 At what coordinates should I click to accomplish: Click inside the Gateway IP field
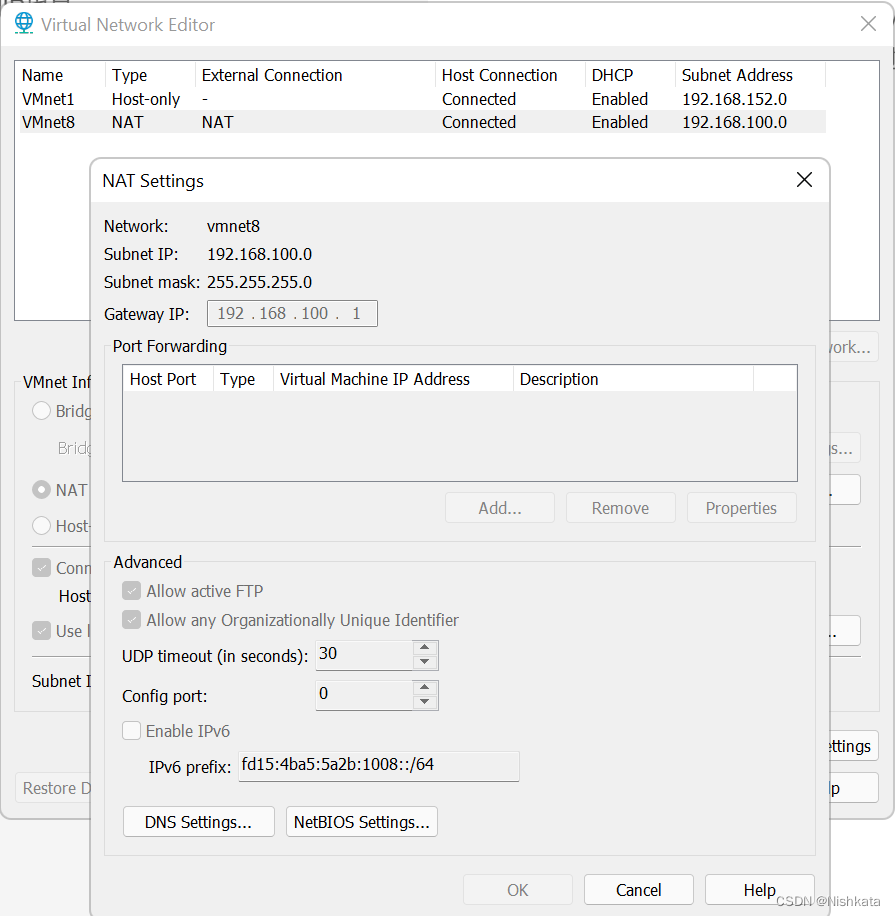pos(292,313)
